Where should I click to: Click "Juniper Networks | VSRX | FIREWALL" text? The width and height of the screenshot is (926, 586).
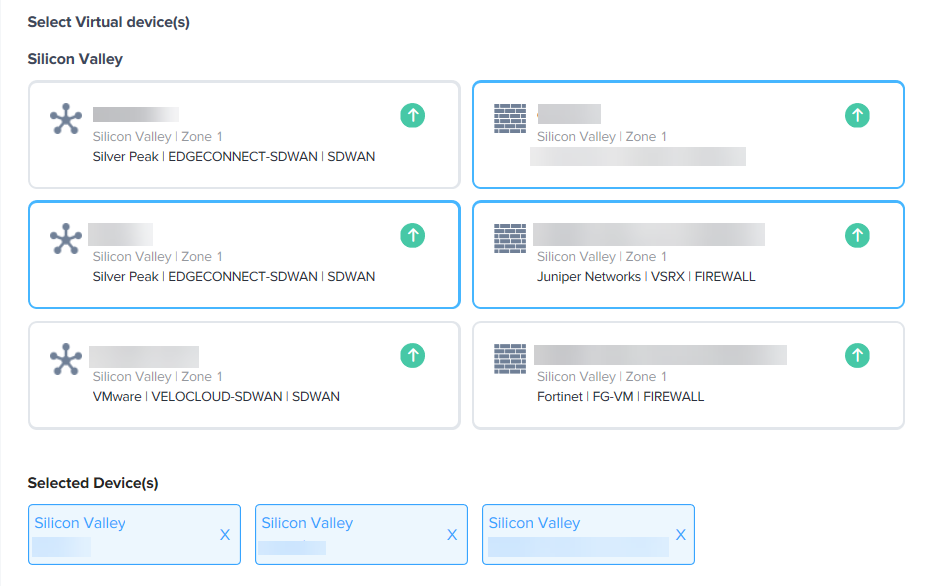(646, 276)
